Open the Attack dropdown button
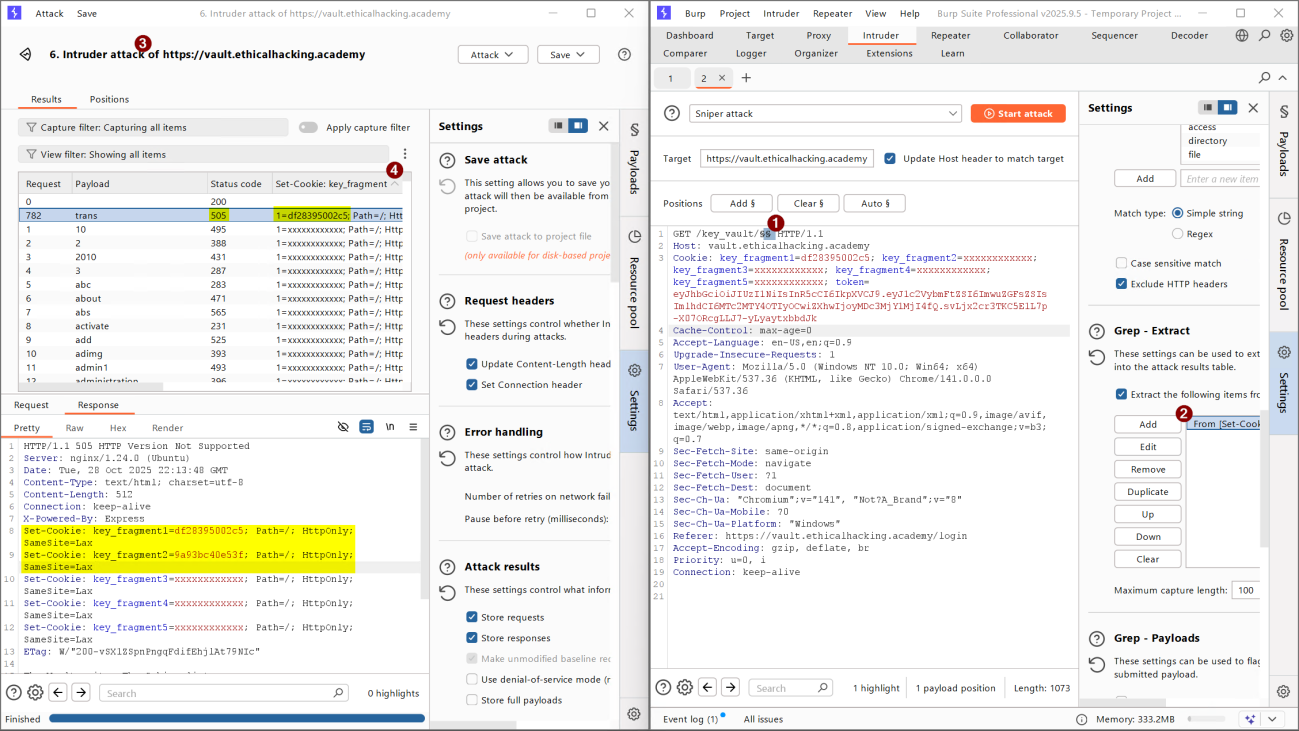 point(492,55)
